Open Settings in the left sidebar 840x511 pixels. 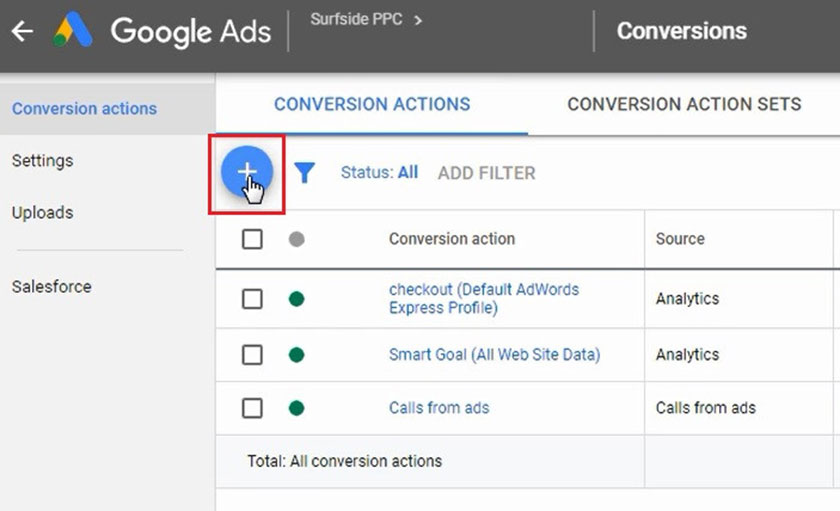[43, 160]
